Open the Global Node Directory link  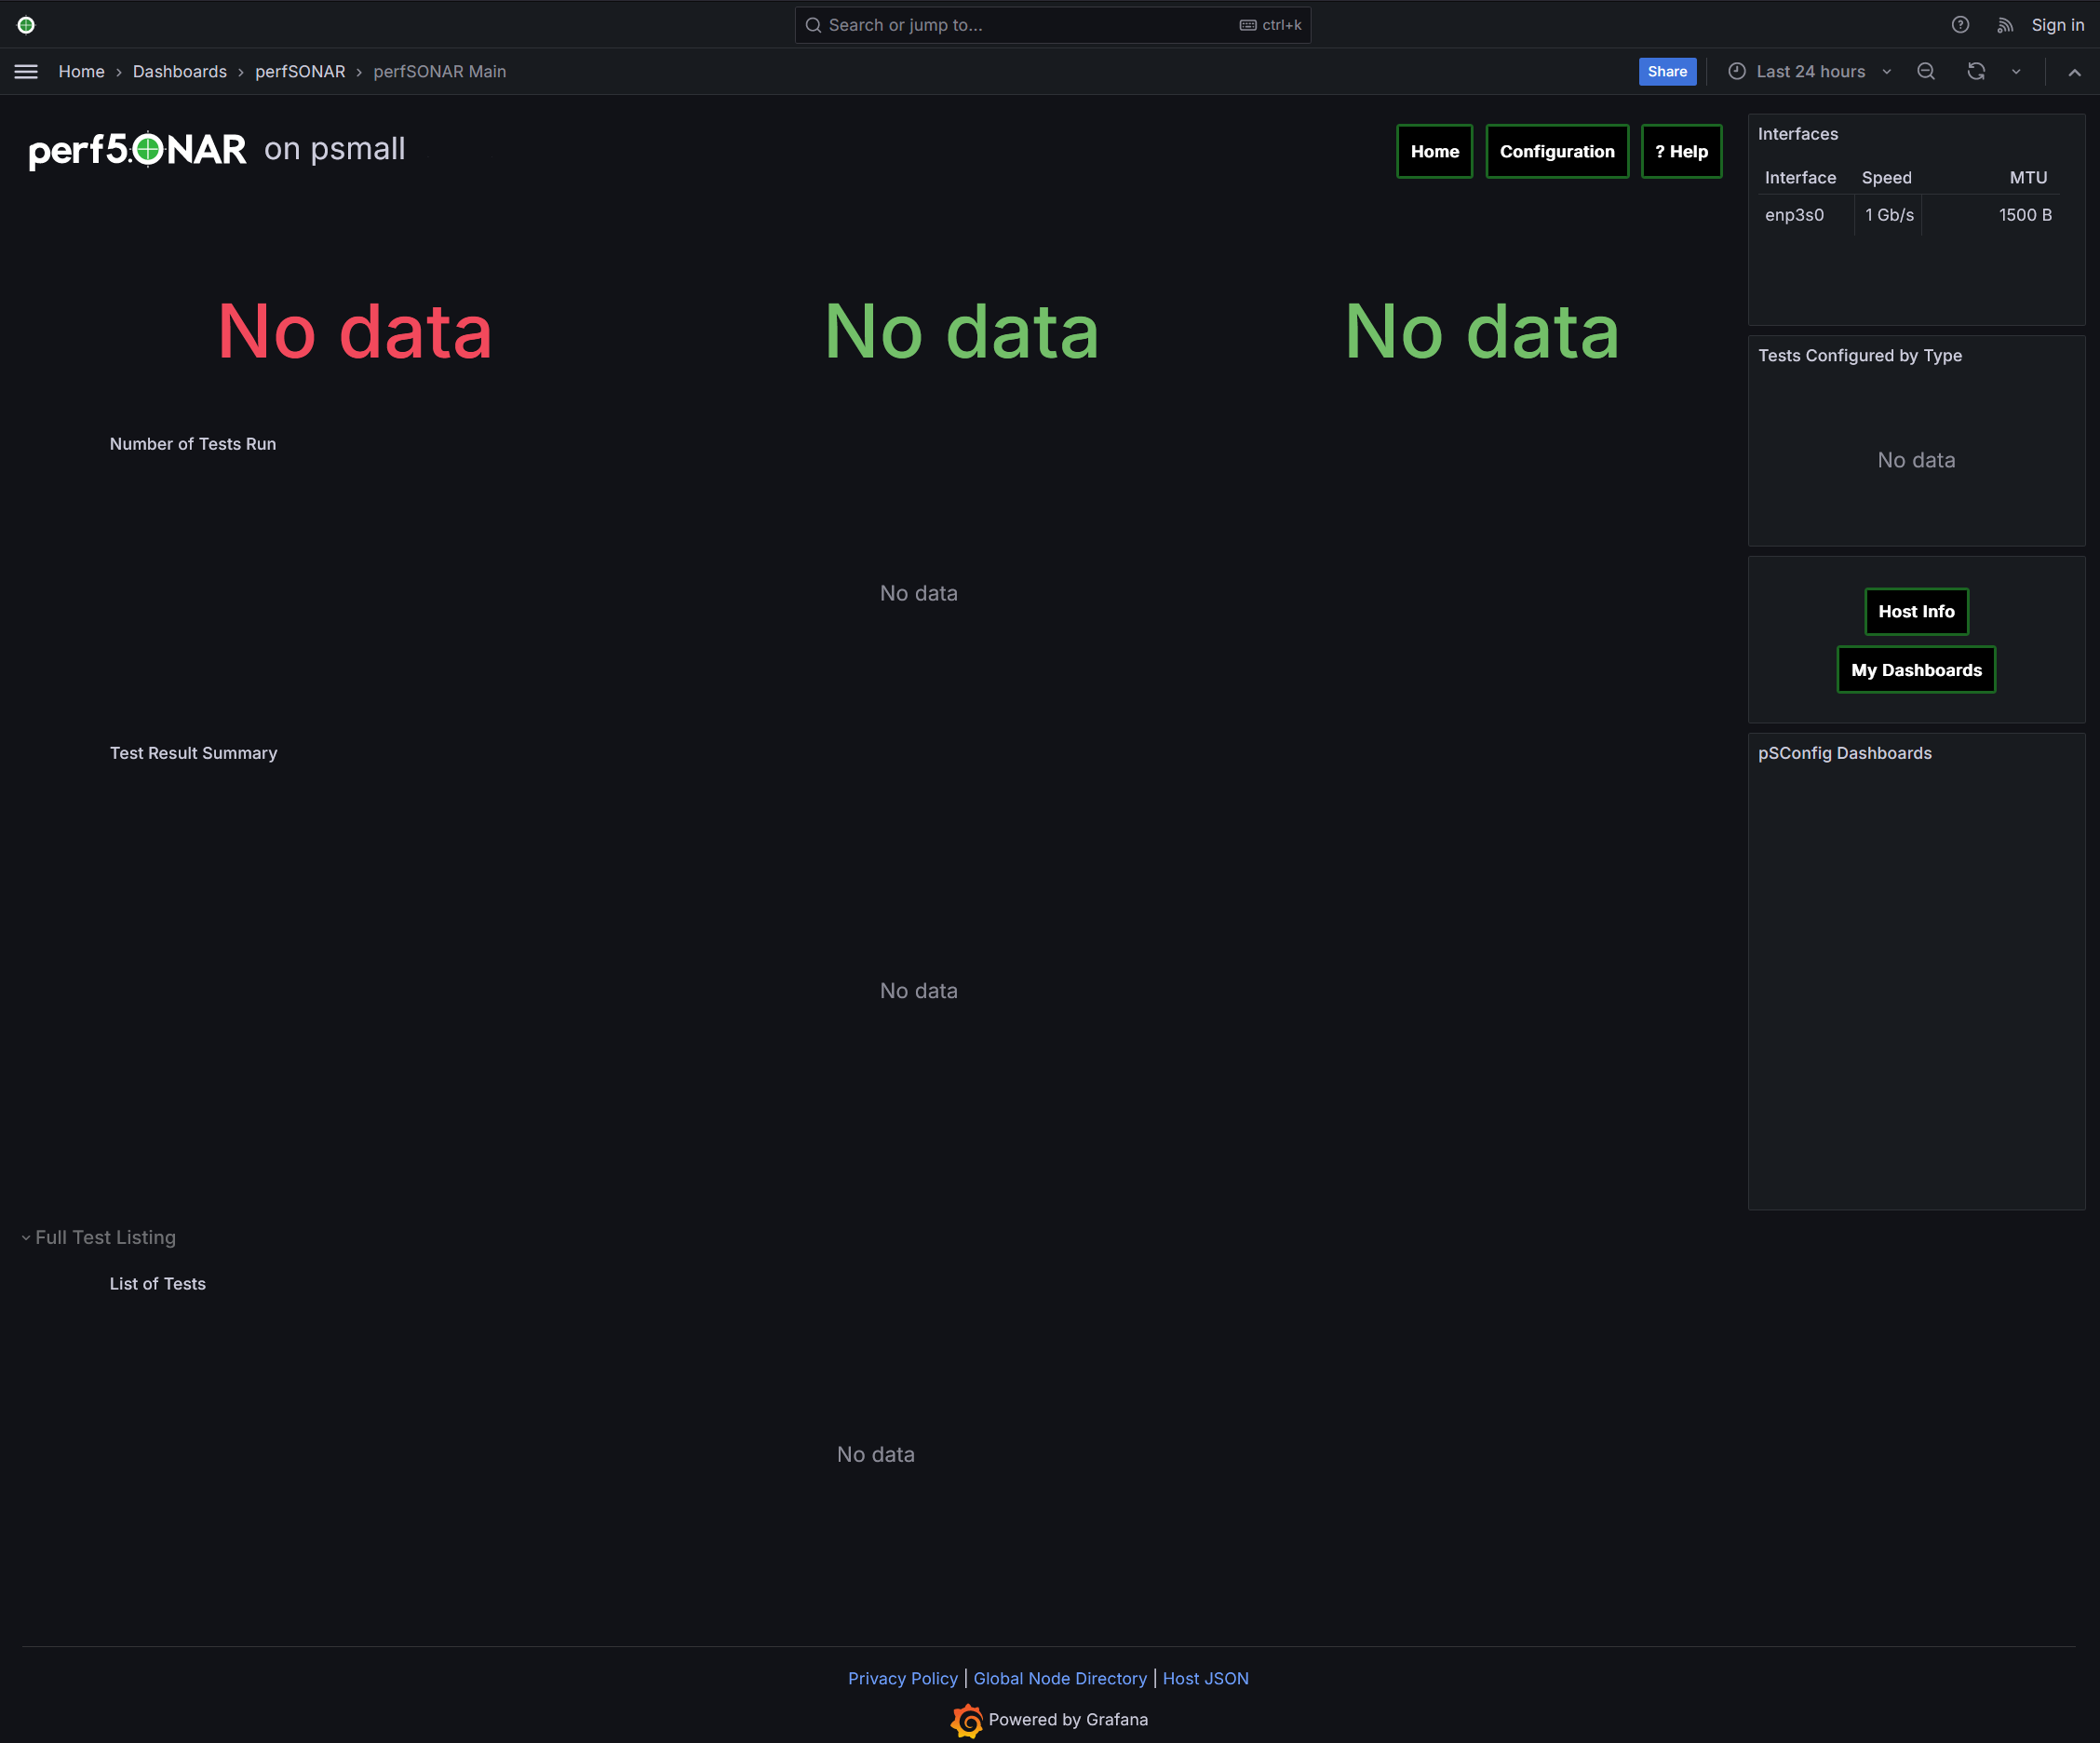[x=1059, y=1678]
